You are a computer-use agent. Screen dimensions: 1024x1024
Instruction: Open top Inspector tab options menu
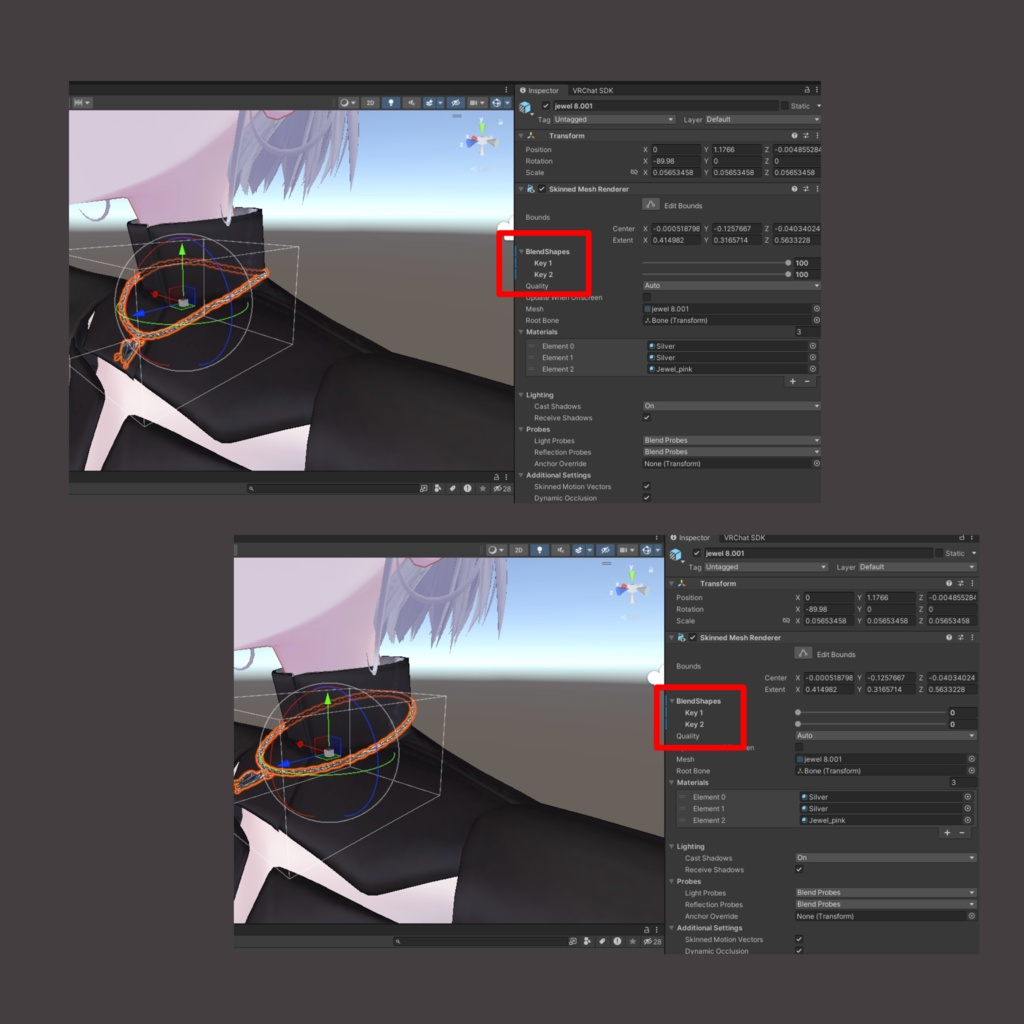tap(817, 89)
